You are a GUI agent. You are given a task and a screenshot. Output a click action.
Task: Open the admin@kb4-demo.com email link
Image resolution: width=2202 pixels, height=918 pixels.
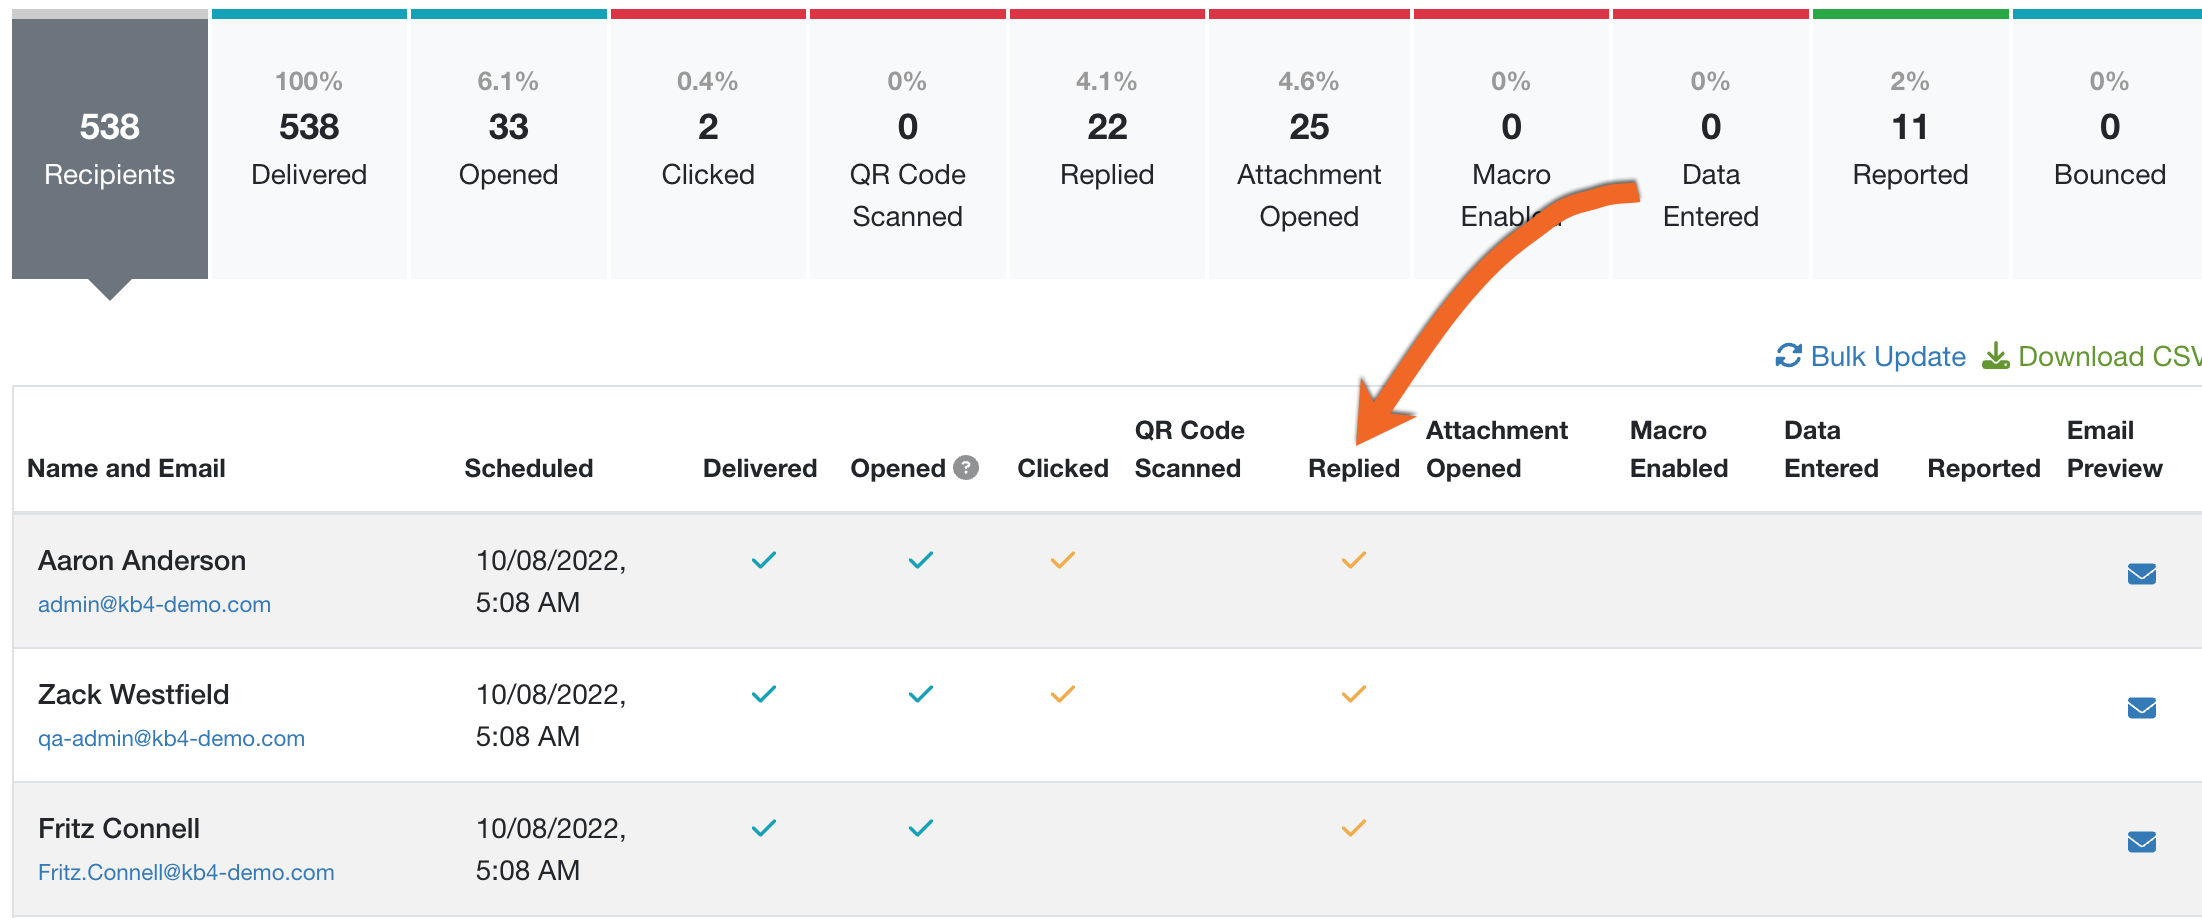point(154,604)
